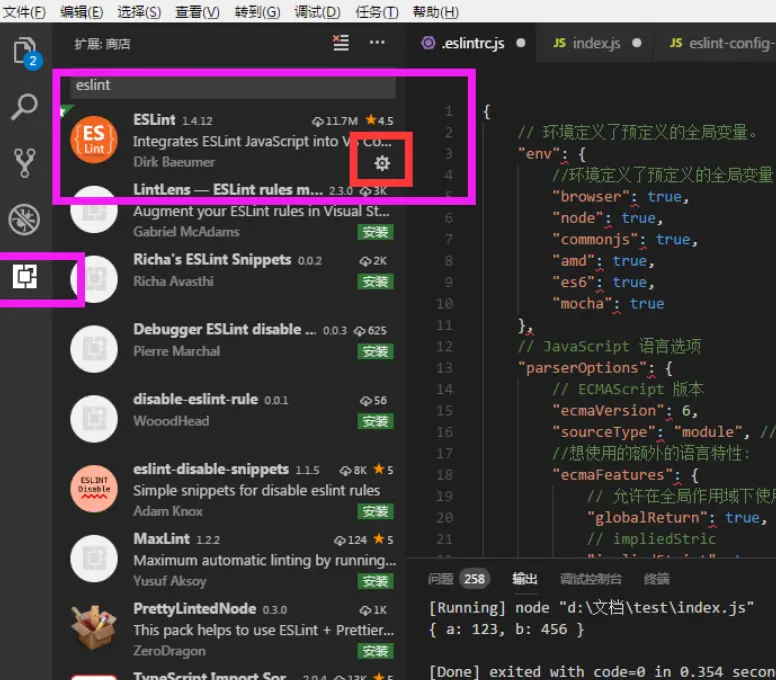Image resolution: width=776 pixels, height=680 pixels.
Task: Open the 问题 problems panel tab
Action: (x=440, y=579)
